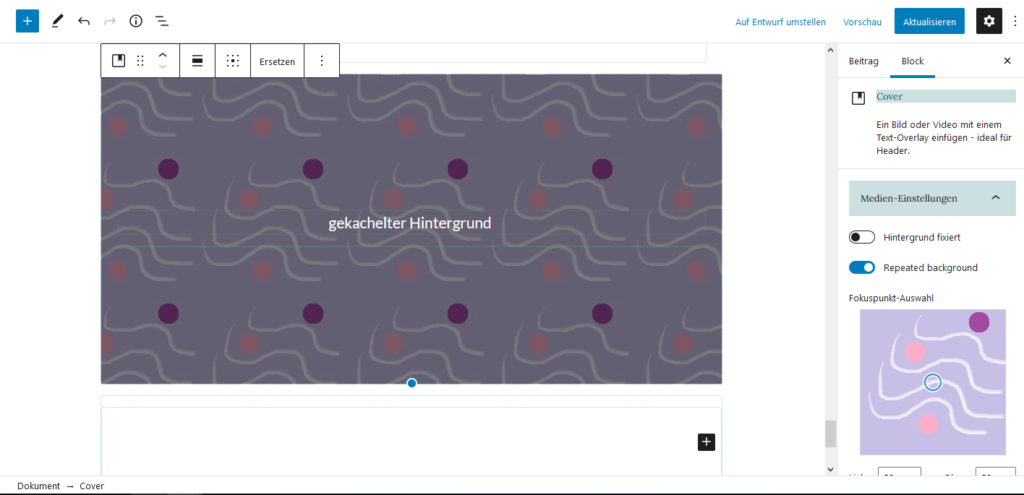Click the undo arrow icon
Screen dimensions: 1024x495
coord(84,21)
